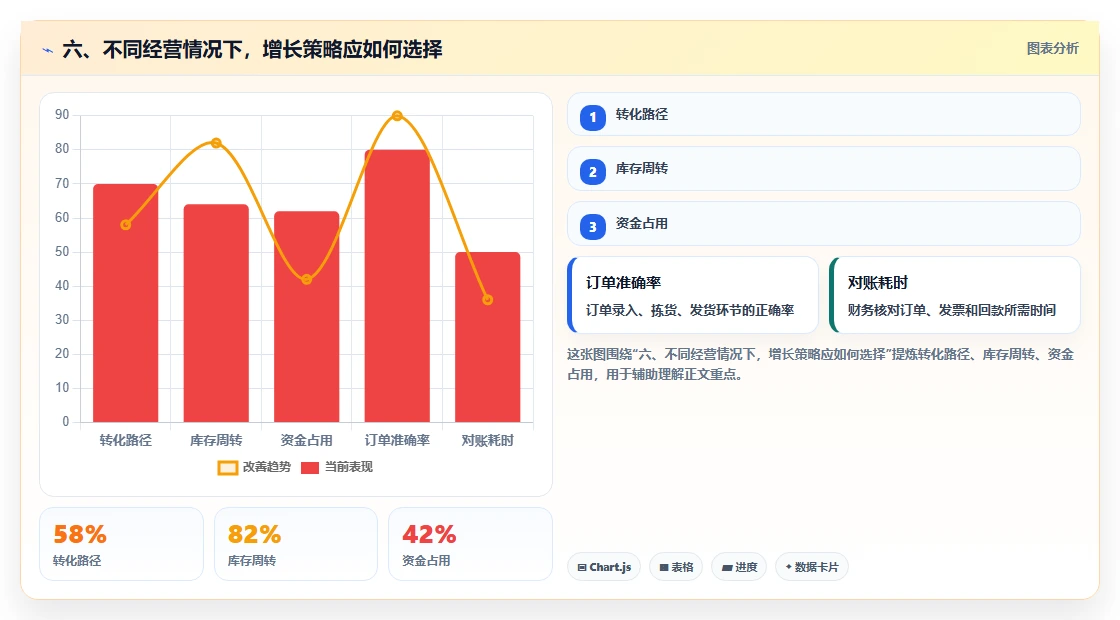Click the 当前表现 legend label
This screenshot has height=620, width=1120.
point(349,466)
